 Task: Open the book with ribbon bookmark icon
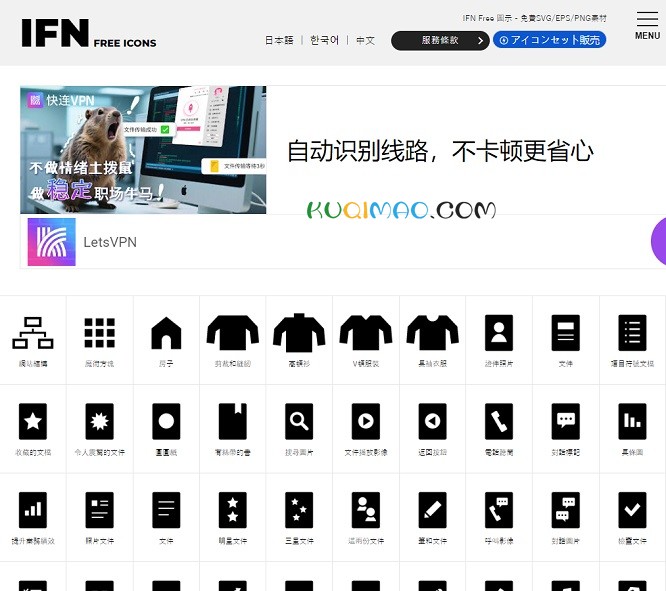click(232, 421)
